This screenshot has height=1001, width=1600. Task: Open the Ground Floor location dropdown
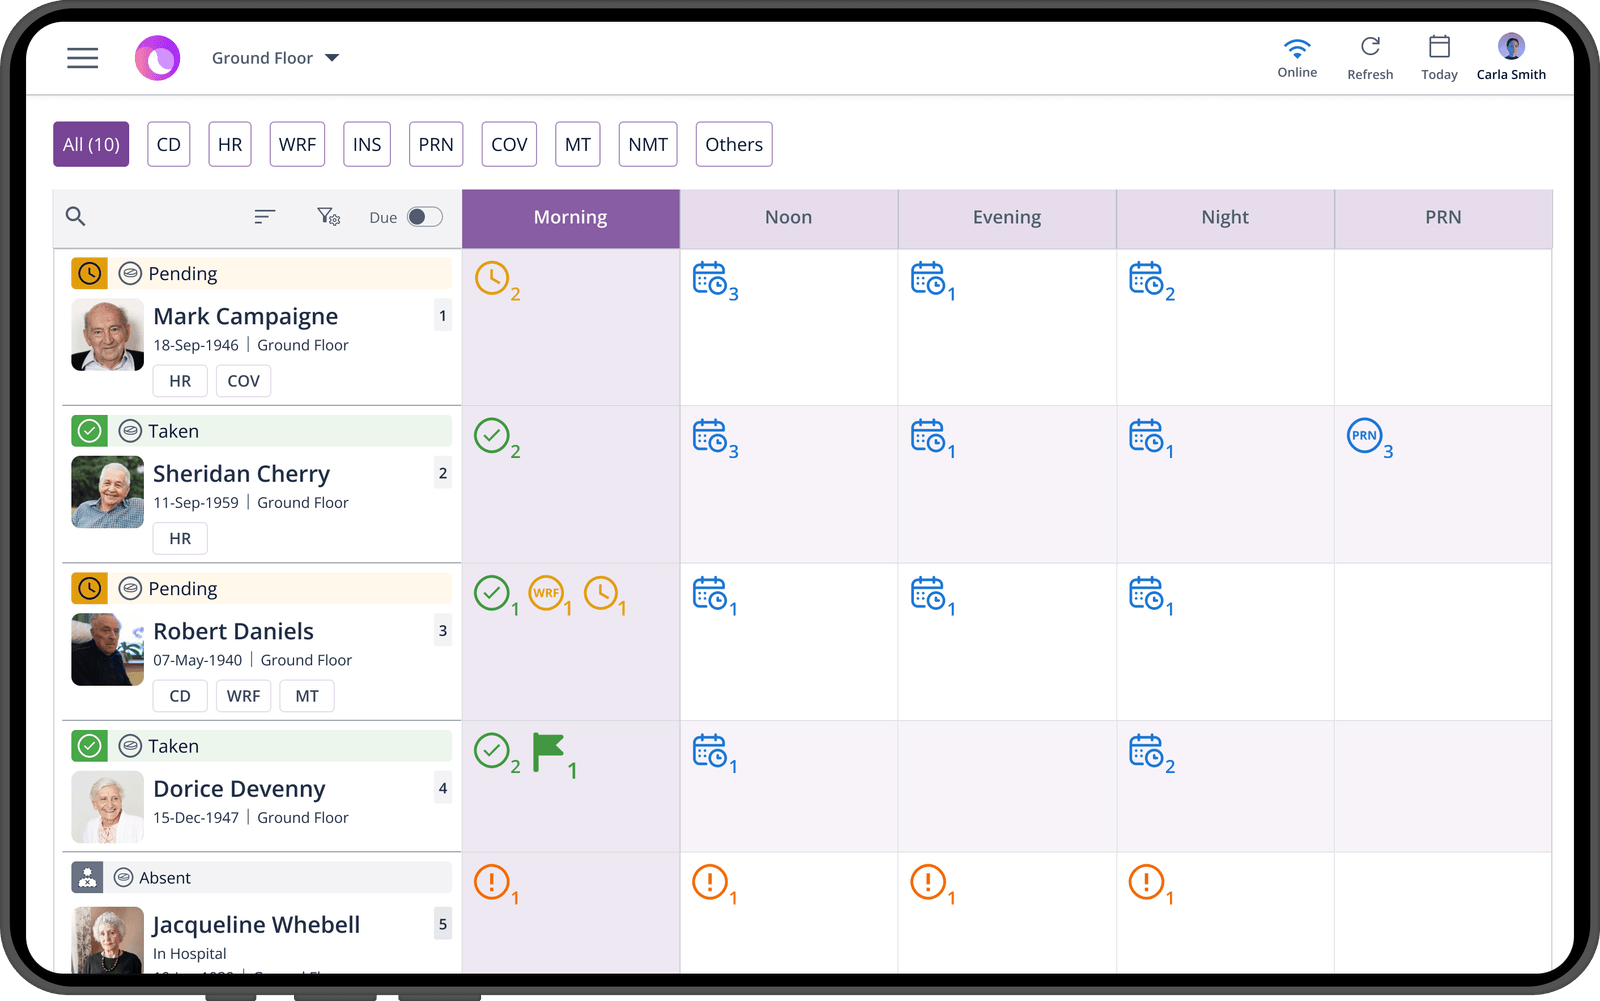(x=276, y=57)
